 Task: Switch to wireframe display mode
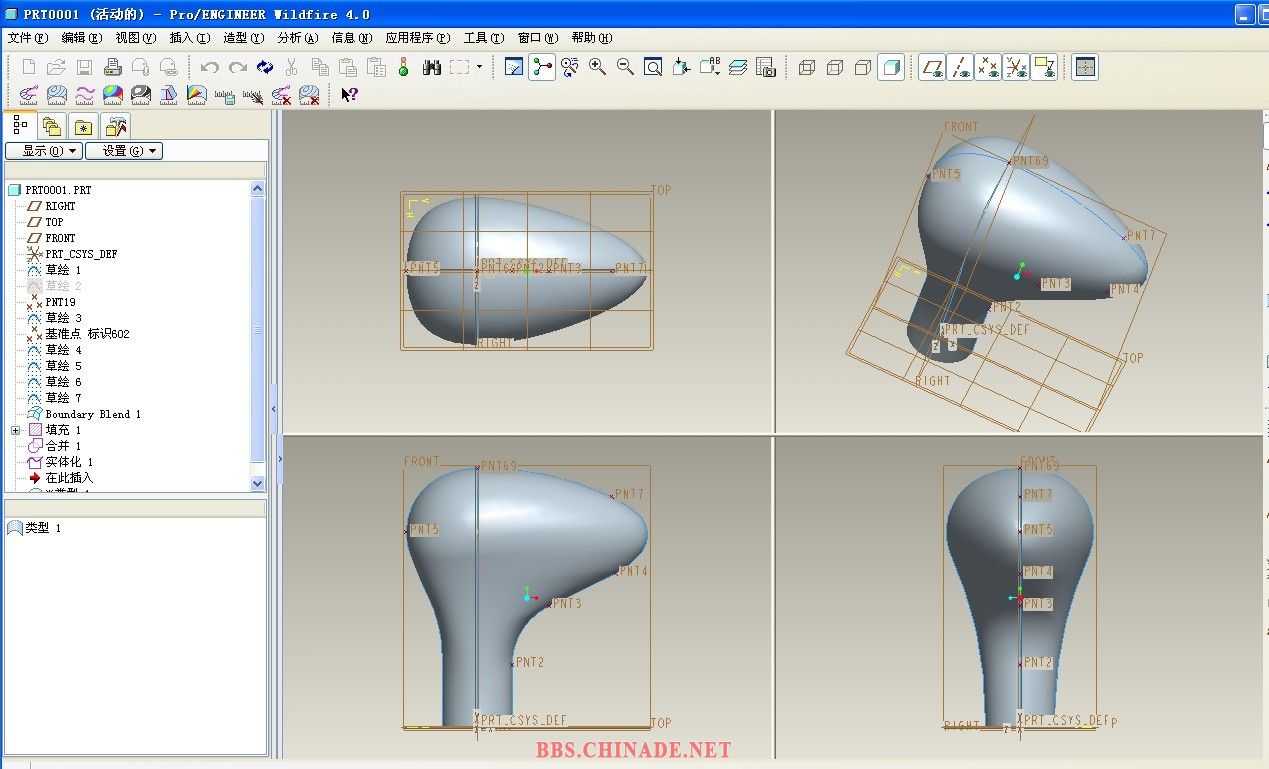pyautogui.click(x=807, y=67)
